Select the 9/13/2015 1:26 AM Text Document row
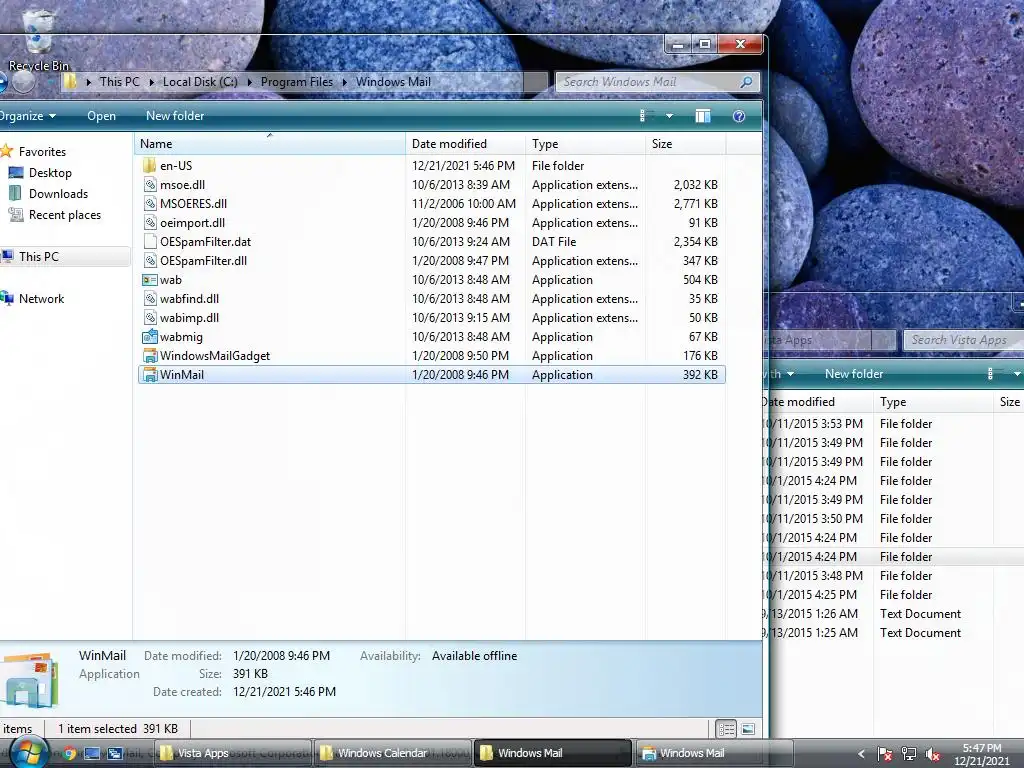 click(893, 613)
